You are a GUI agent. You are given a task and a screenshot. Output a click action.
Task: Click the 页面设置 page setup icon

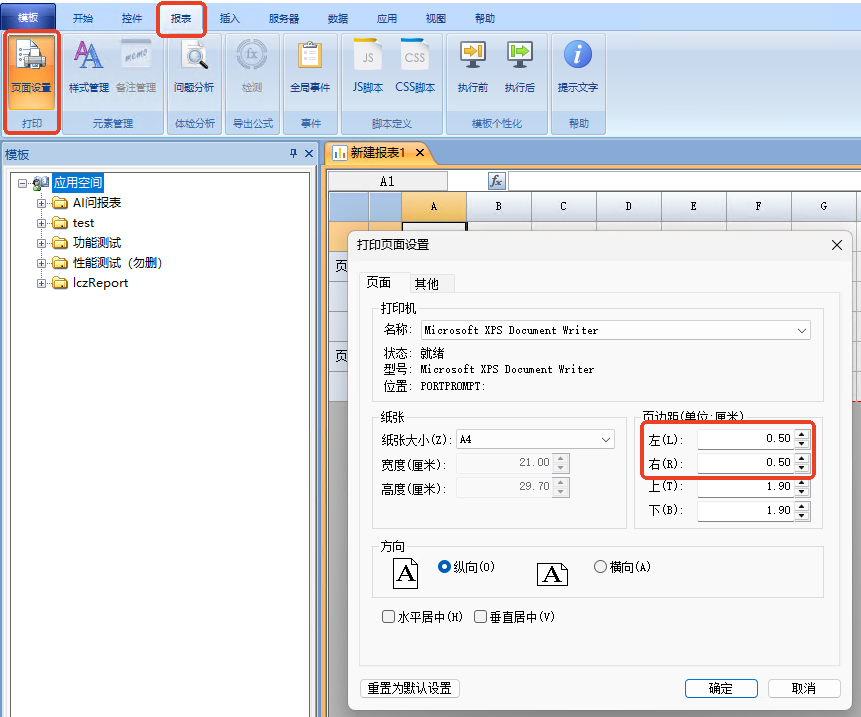pyautogui.click(x=31, y=68)
